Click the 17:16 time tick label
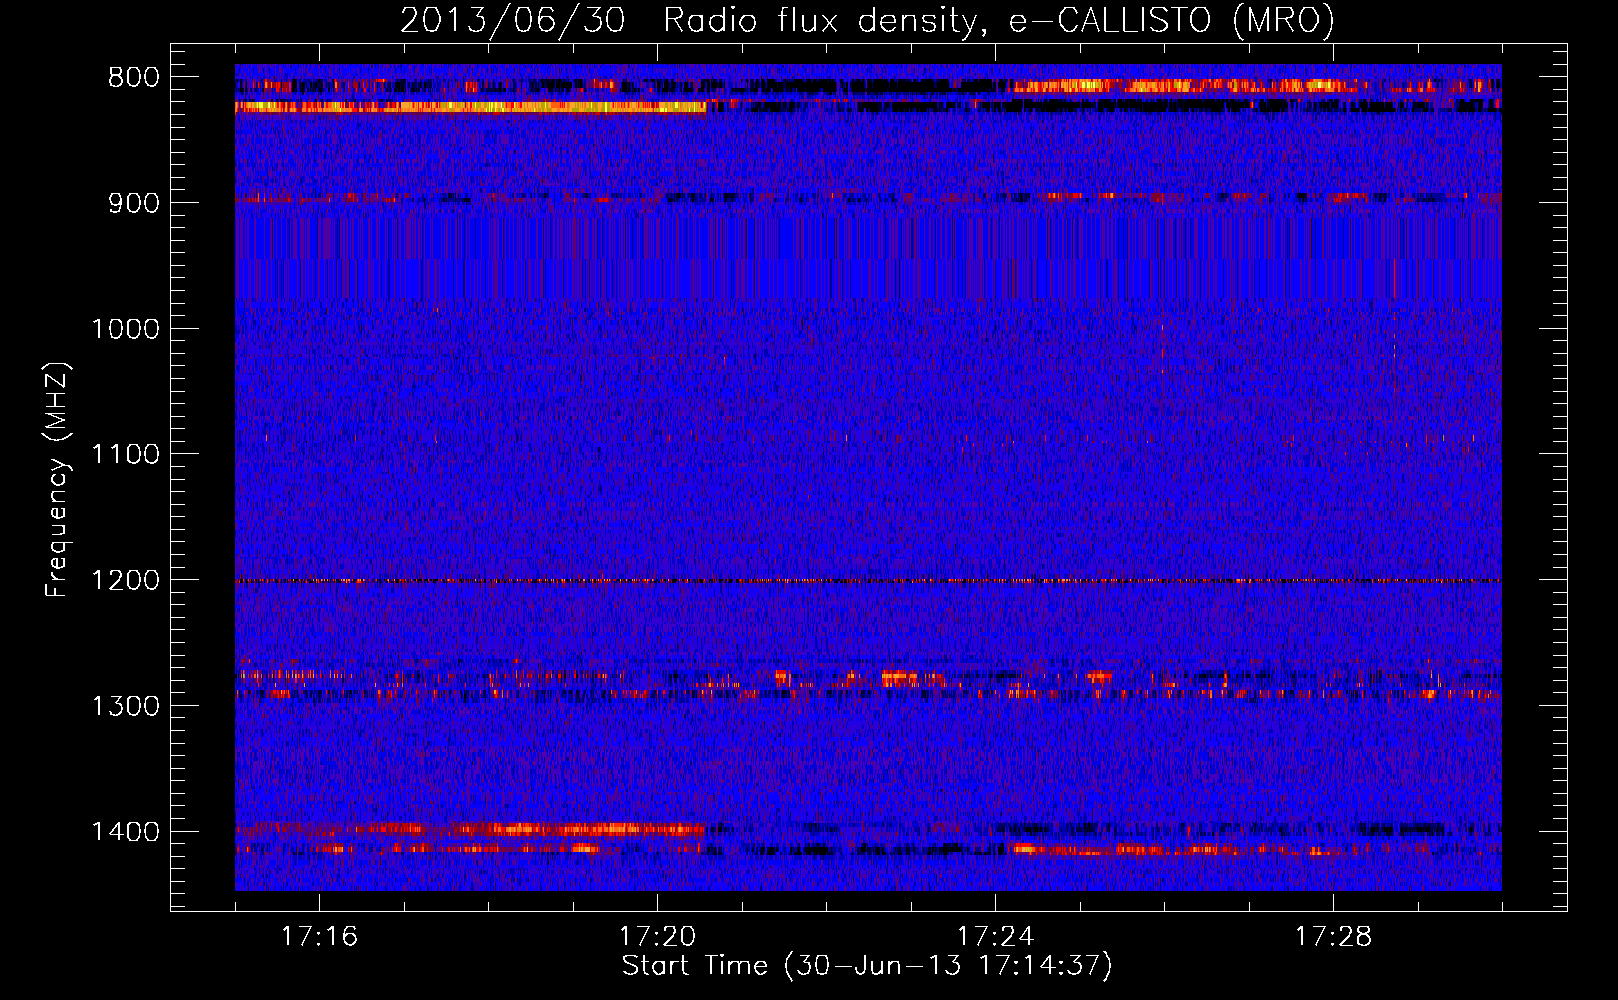The image size is (1618, 1000). 319,937
